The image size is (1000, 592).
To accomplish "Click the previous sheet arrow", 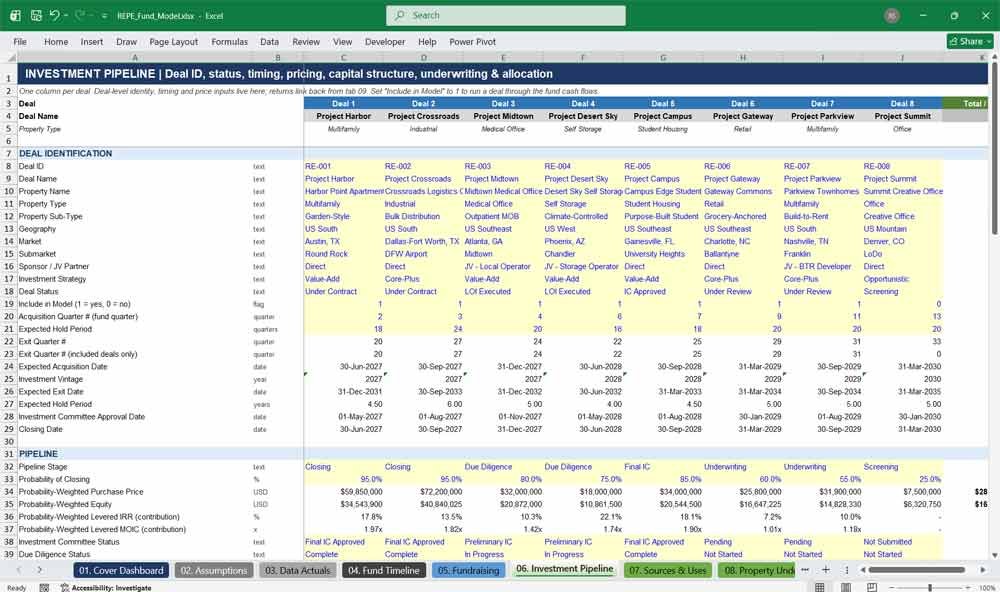I will click(x=18, y=570).
